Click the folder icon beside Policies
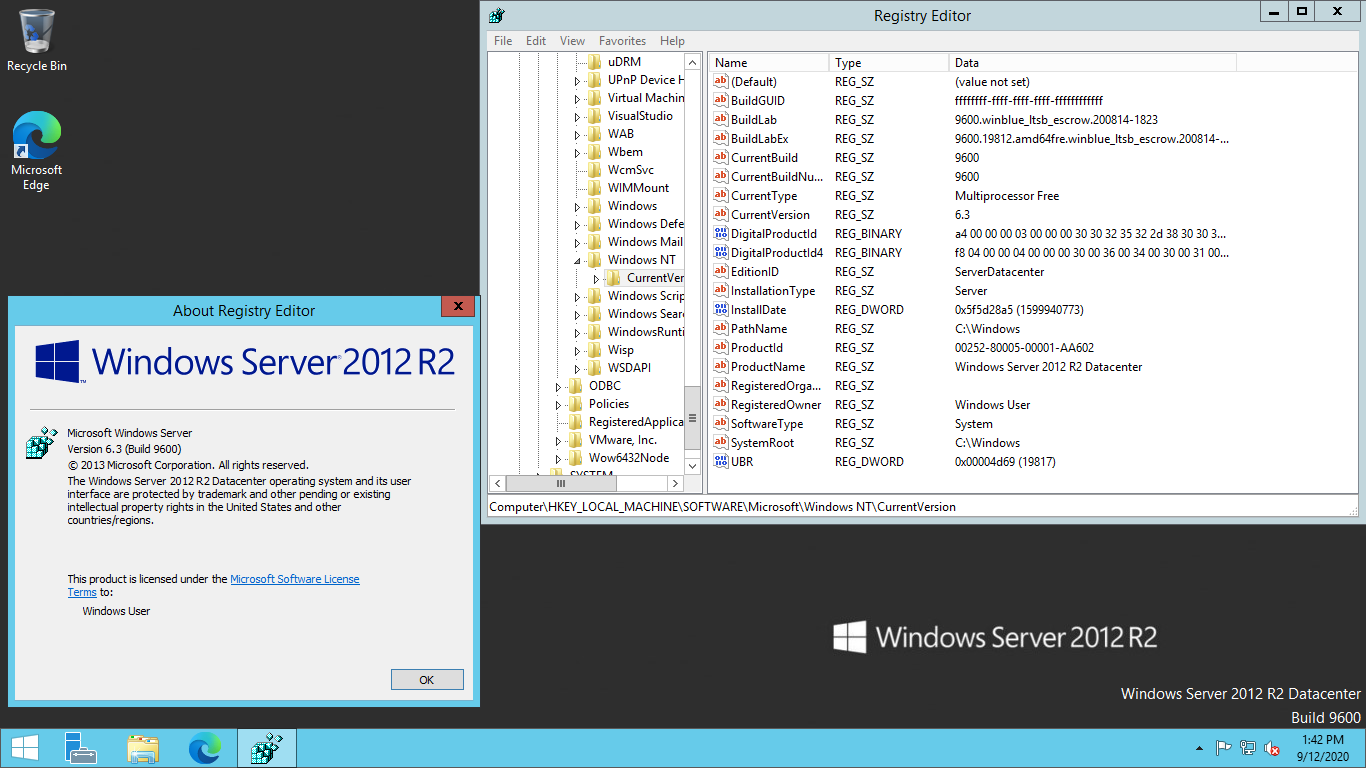 576,404
